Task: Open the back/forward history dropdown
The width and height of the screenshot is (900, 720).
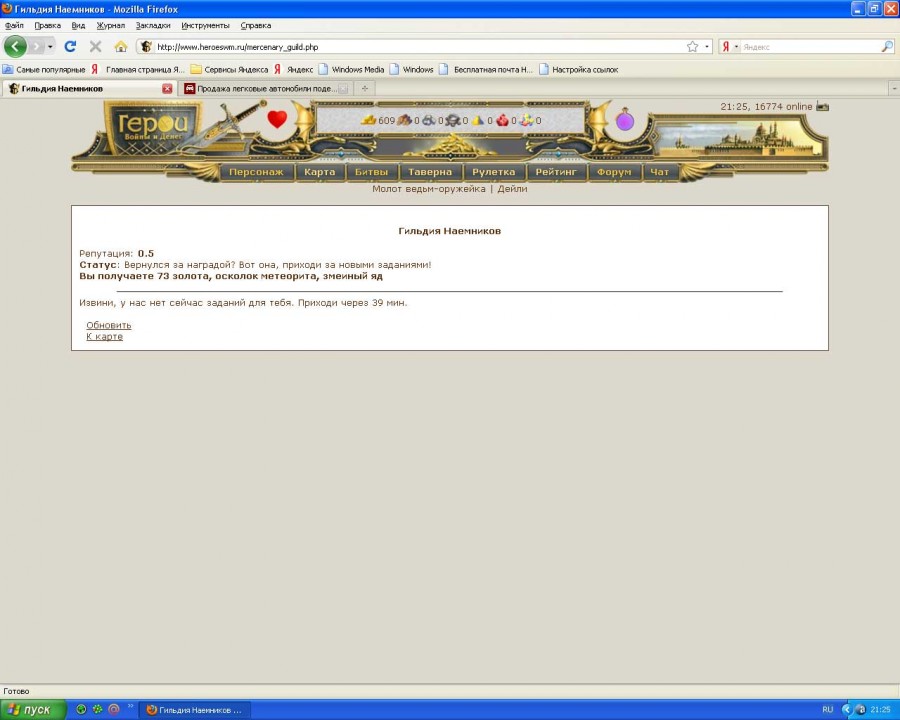Action: tap(51, 47)
